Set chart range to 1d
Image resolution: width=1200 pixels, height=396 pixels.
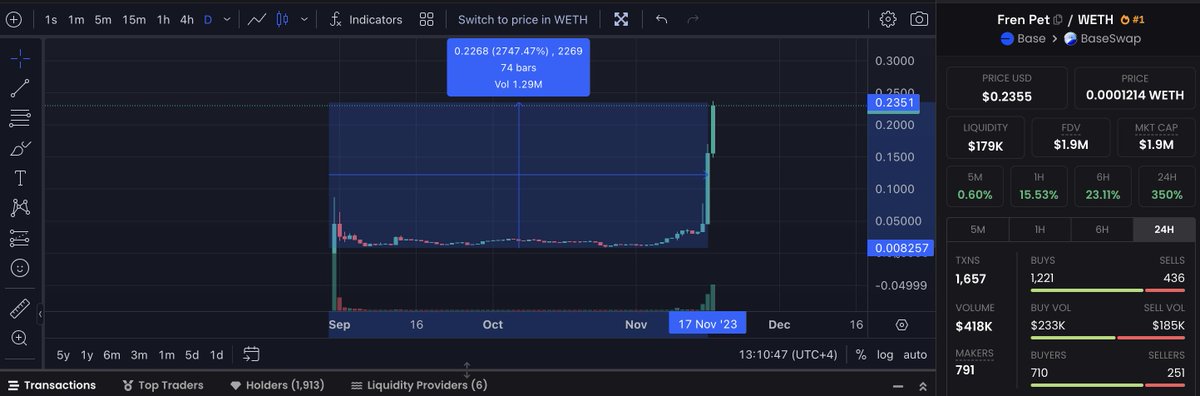pos(216,354)
